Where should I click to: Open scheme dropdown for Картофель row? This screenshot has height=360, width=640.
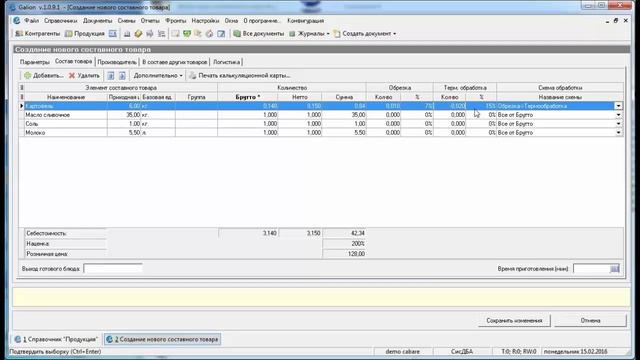pyautogui.click(x=618, y=106)
